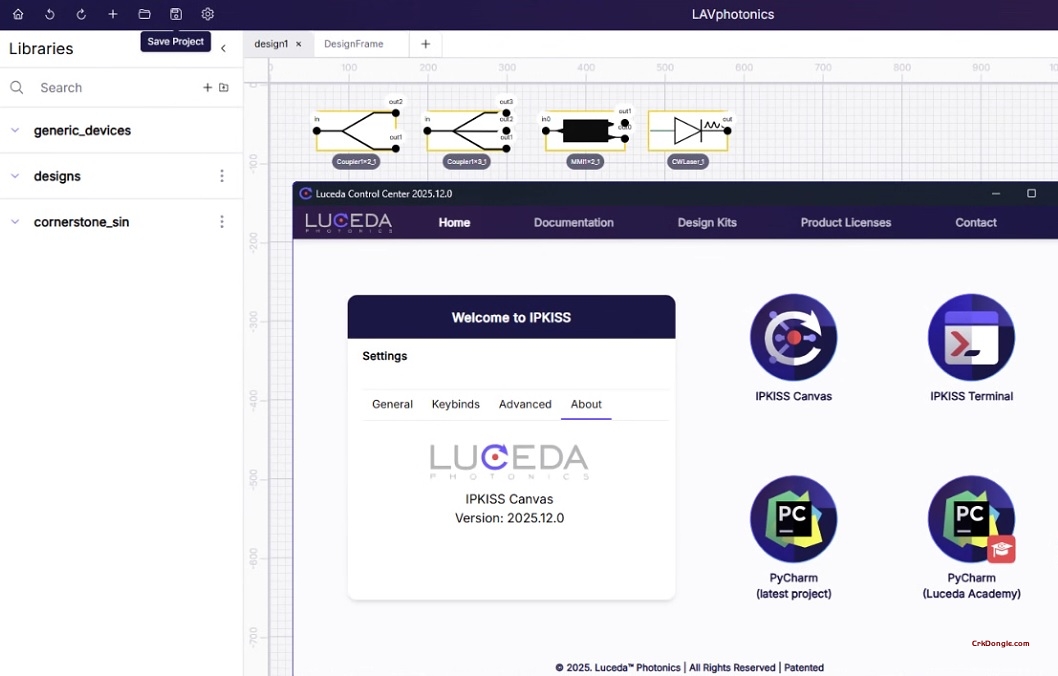Collapse the generic_devices library section
Image resolution: width=1058 pixels, height=676 pixels.
(x=14, y=130)
